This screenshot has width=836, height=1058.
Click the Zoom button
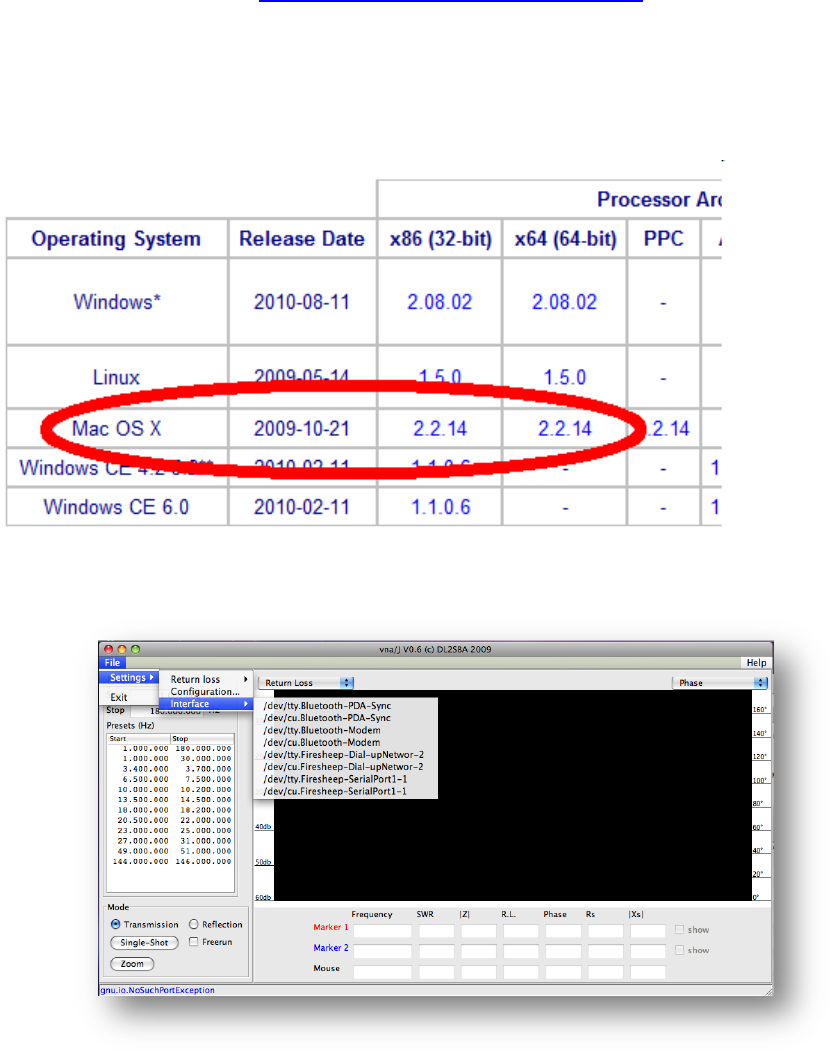tap(132, 964)
